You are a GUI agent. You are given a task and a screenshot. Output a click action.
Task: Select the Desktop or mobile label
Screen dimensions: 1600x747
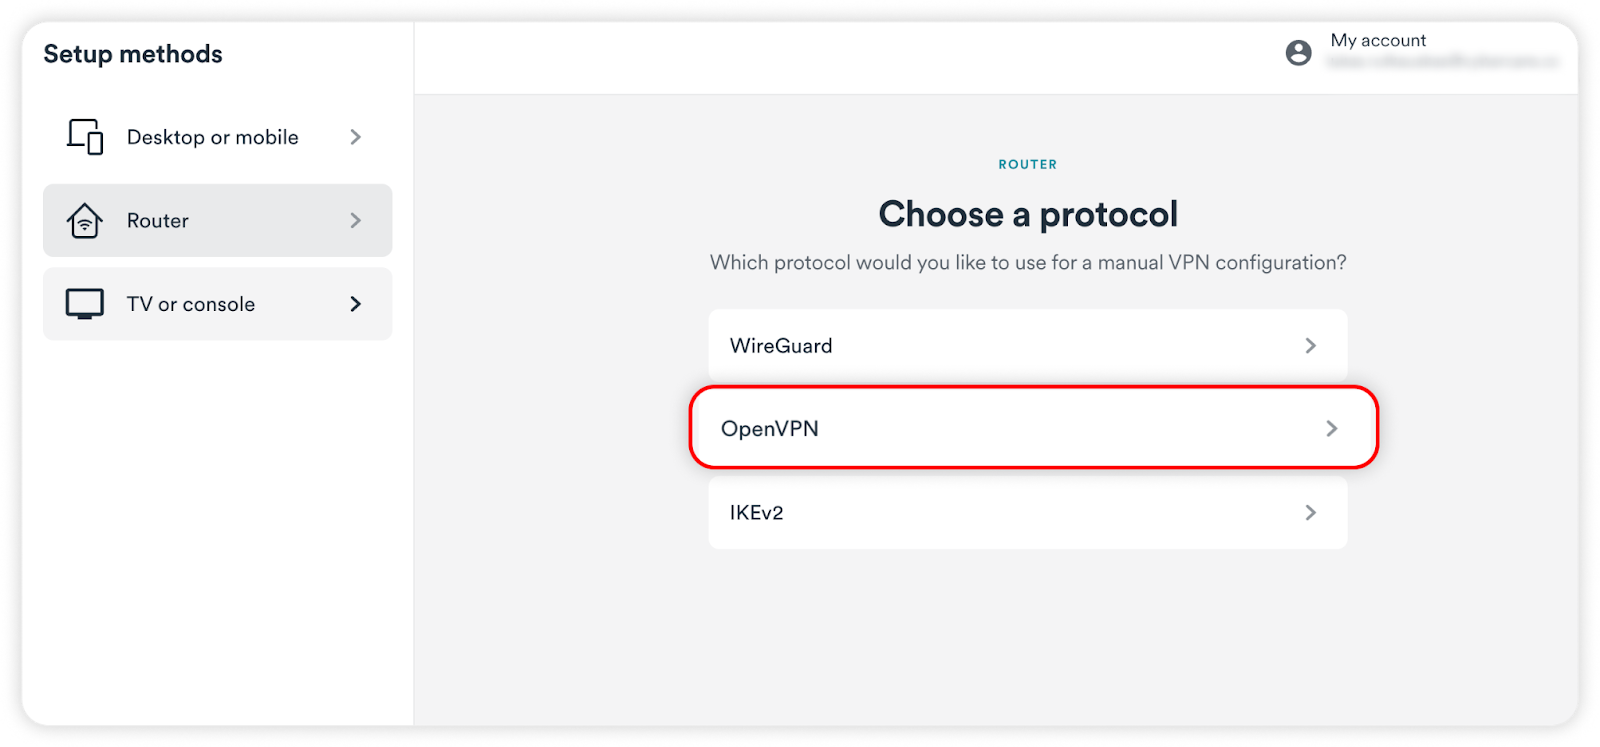click(x=212, y=137)
